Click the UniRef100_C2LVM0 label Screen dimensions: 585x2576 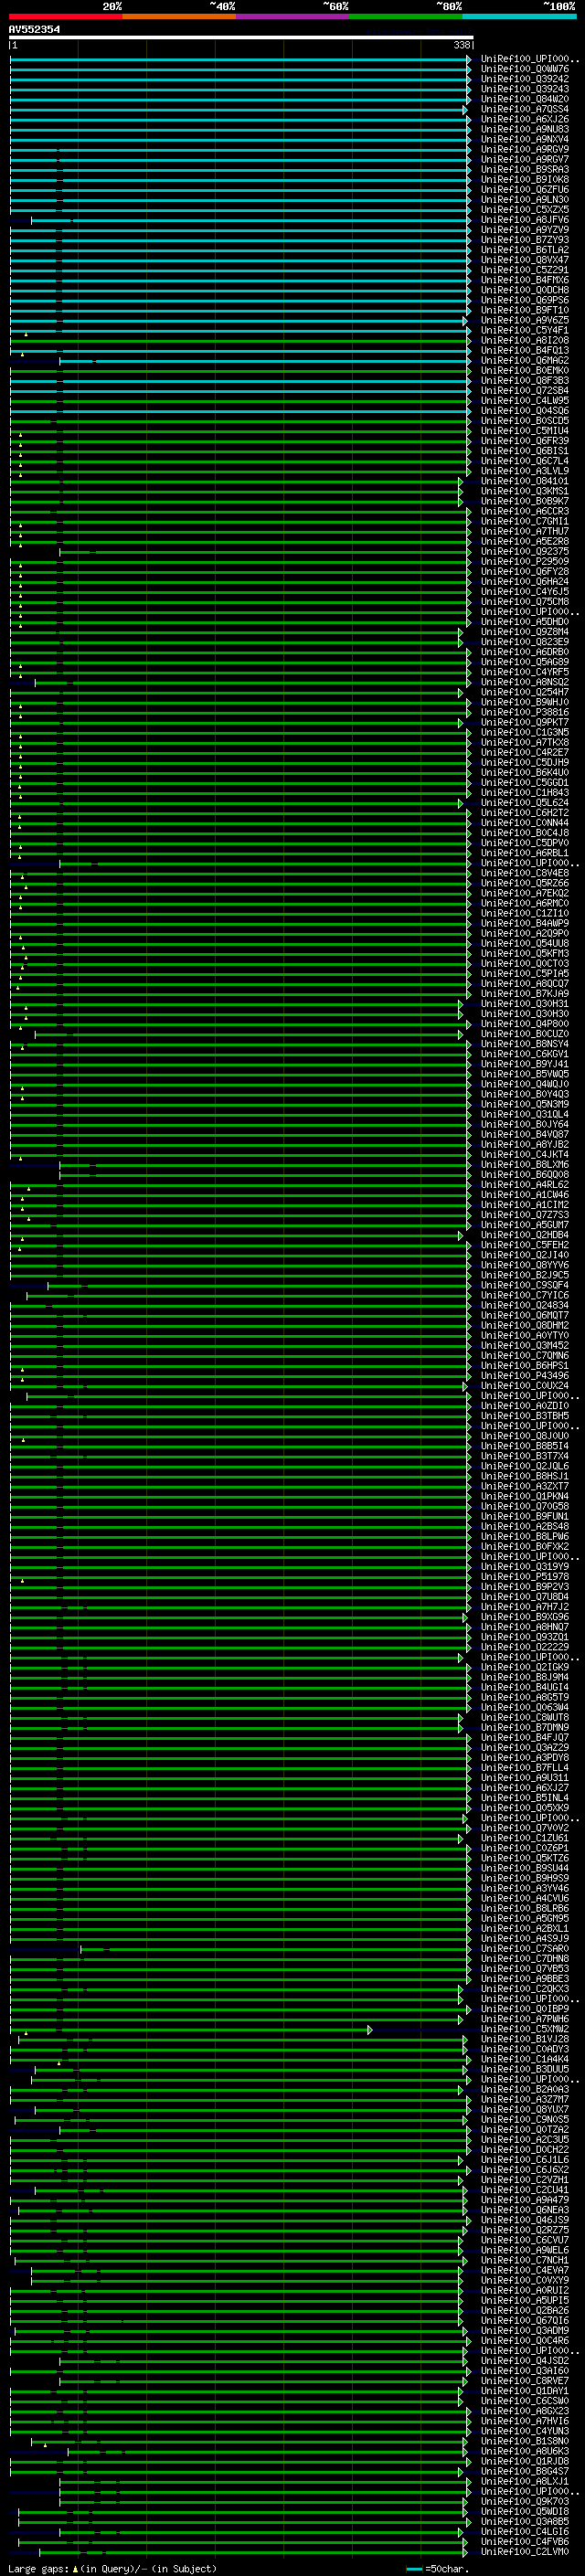(525, 2552)
